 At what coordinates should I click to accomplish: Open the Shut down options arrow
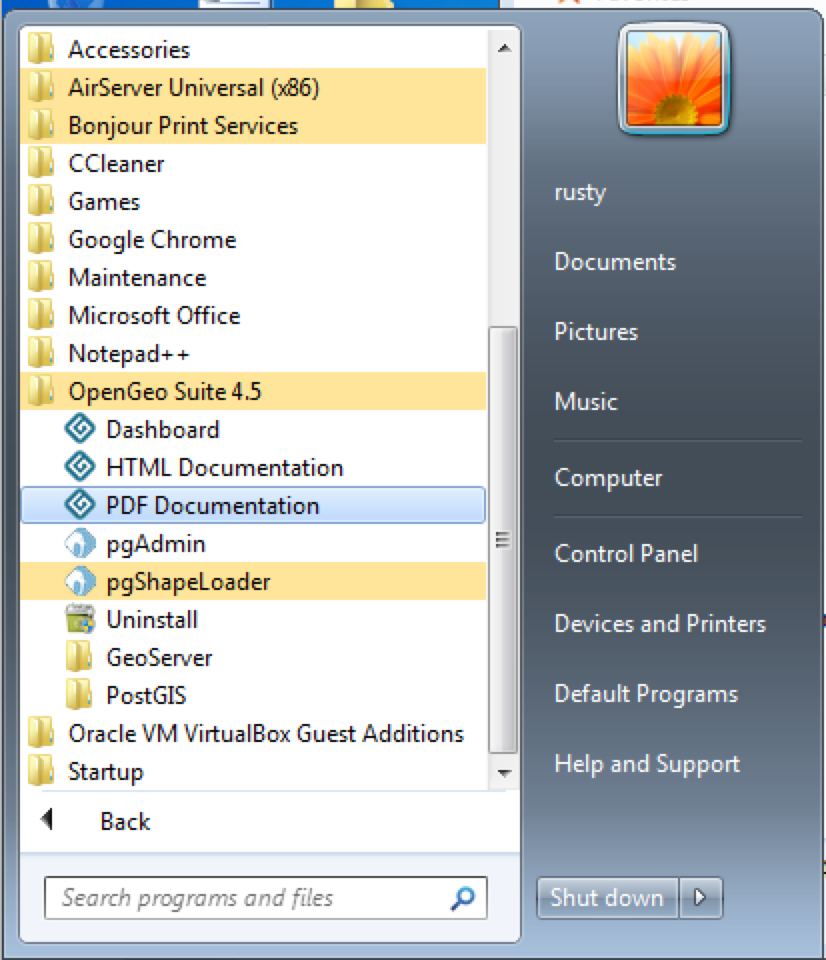coord(700,898)
